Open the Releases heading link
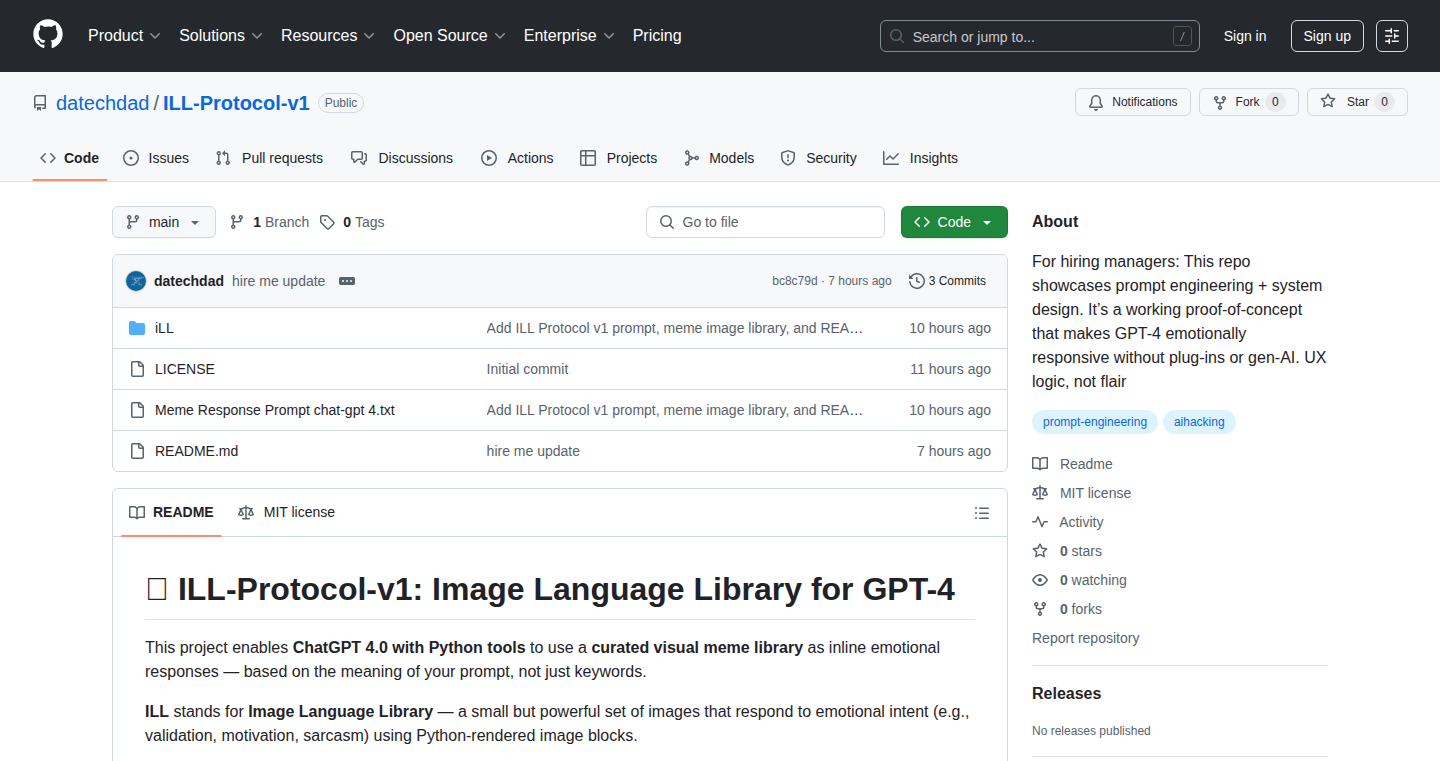Image resolution: width=1440 pixels, height=761 pixels. [1066, 693]
